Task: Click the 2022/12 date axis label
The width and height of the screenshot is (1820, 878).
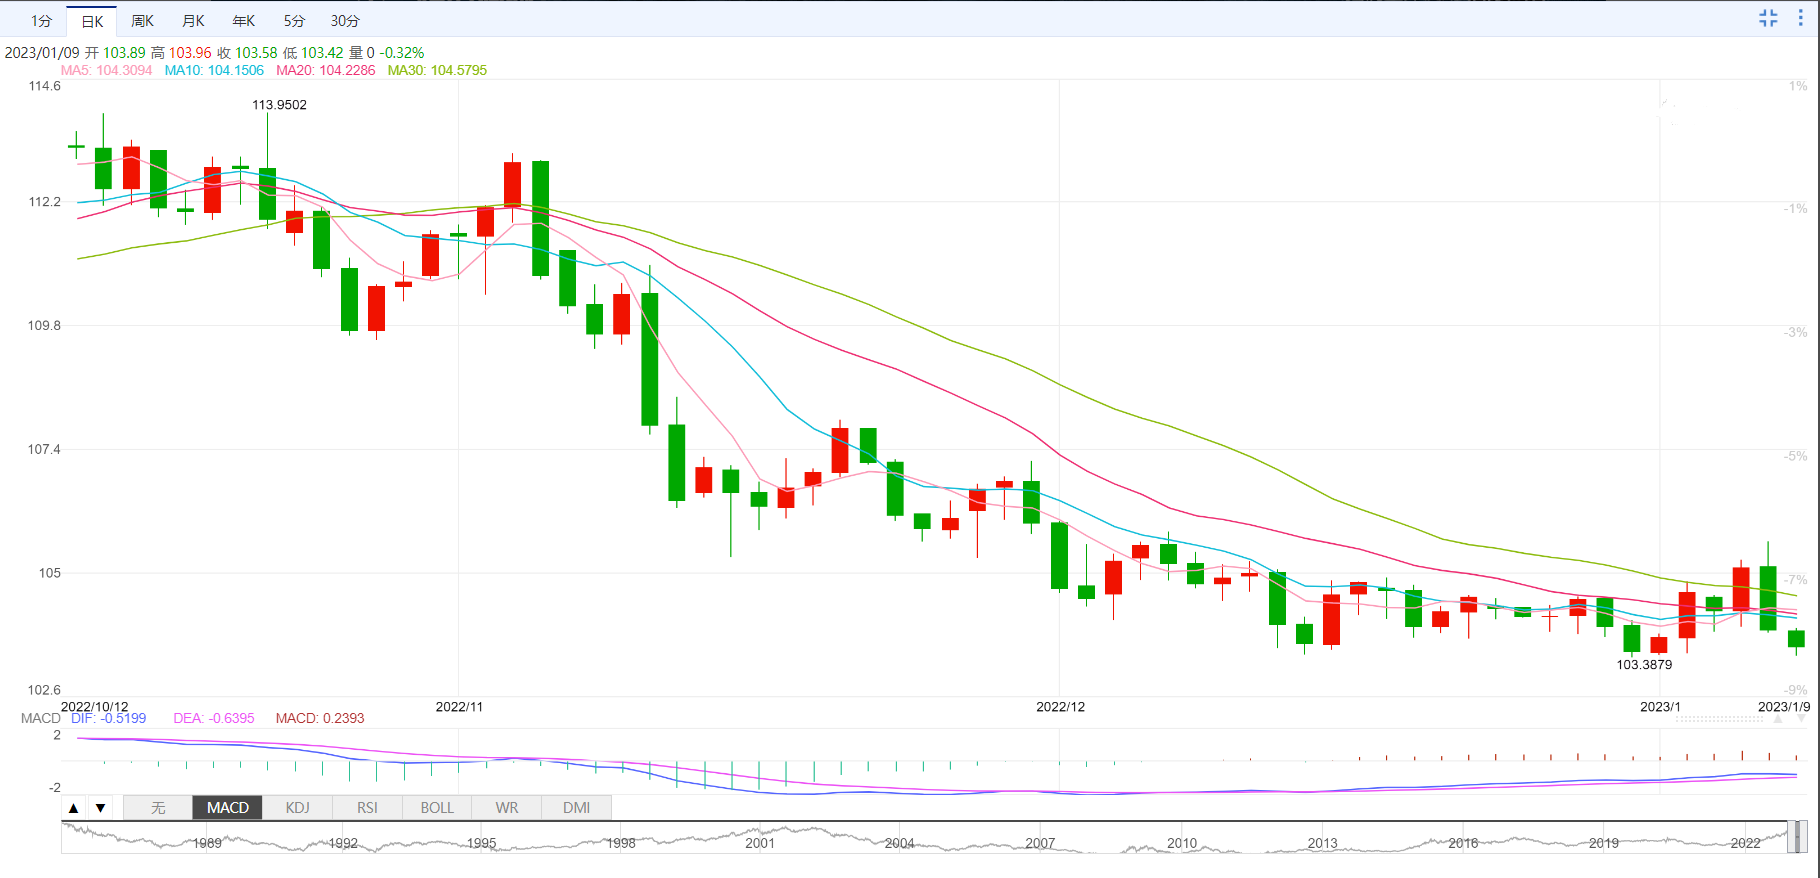Action: click(x=1060, y=706)
